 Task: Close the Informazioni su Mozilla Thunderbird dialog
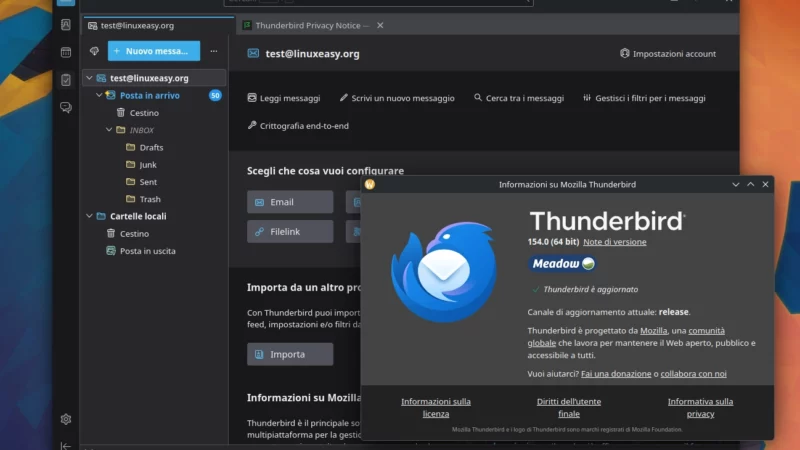tap(765, 185)
